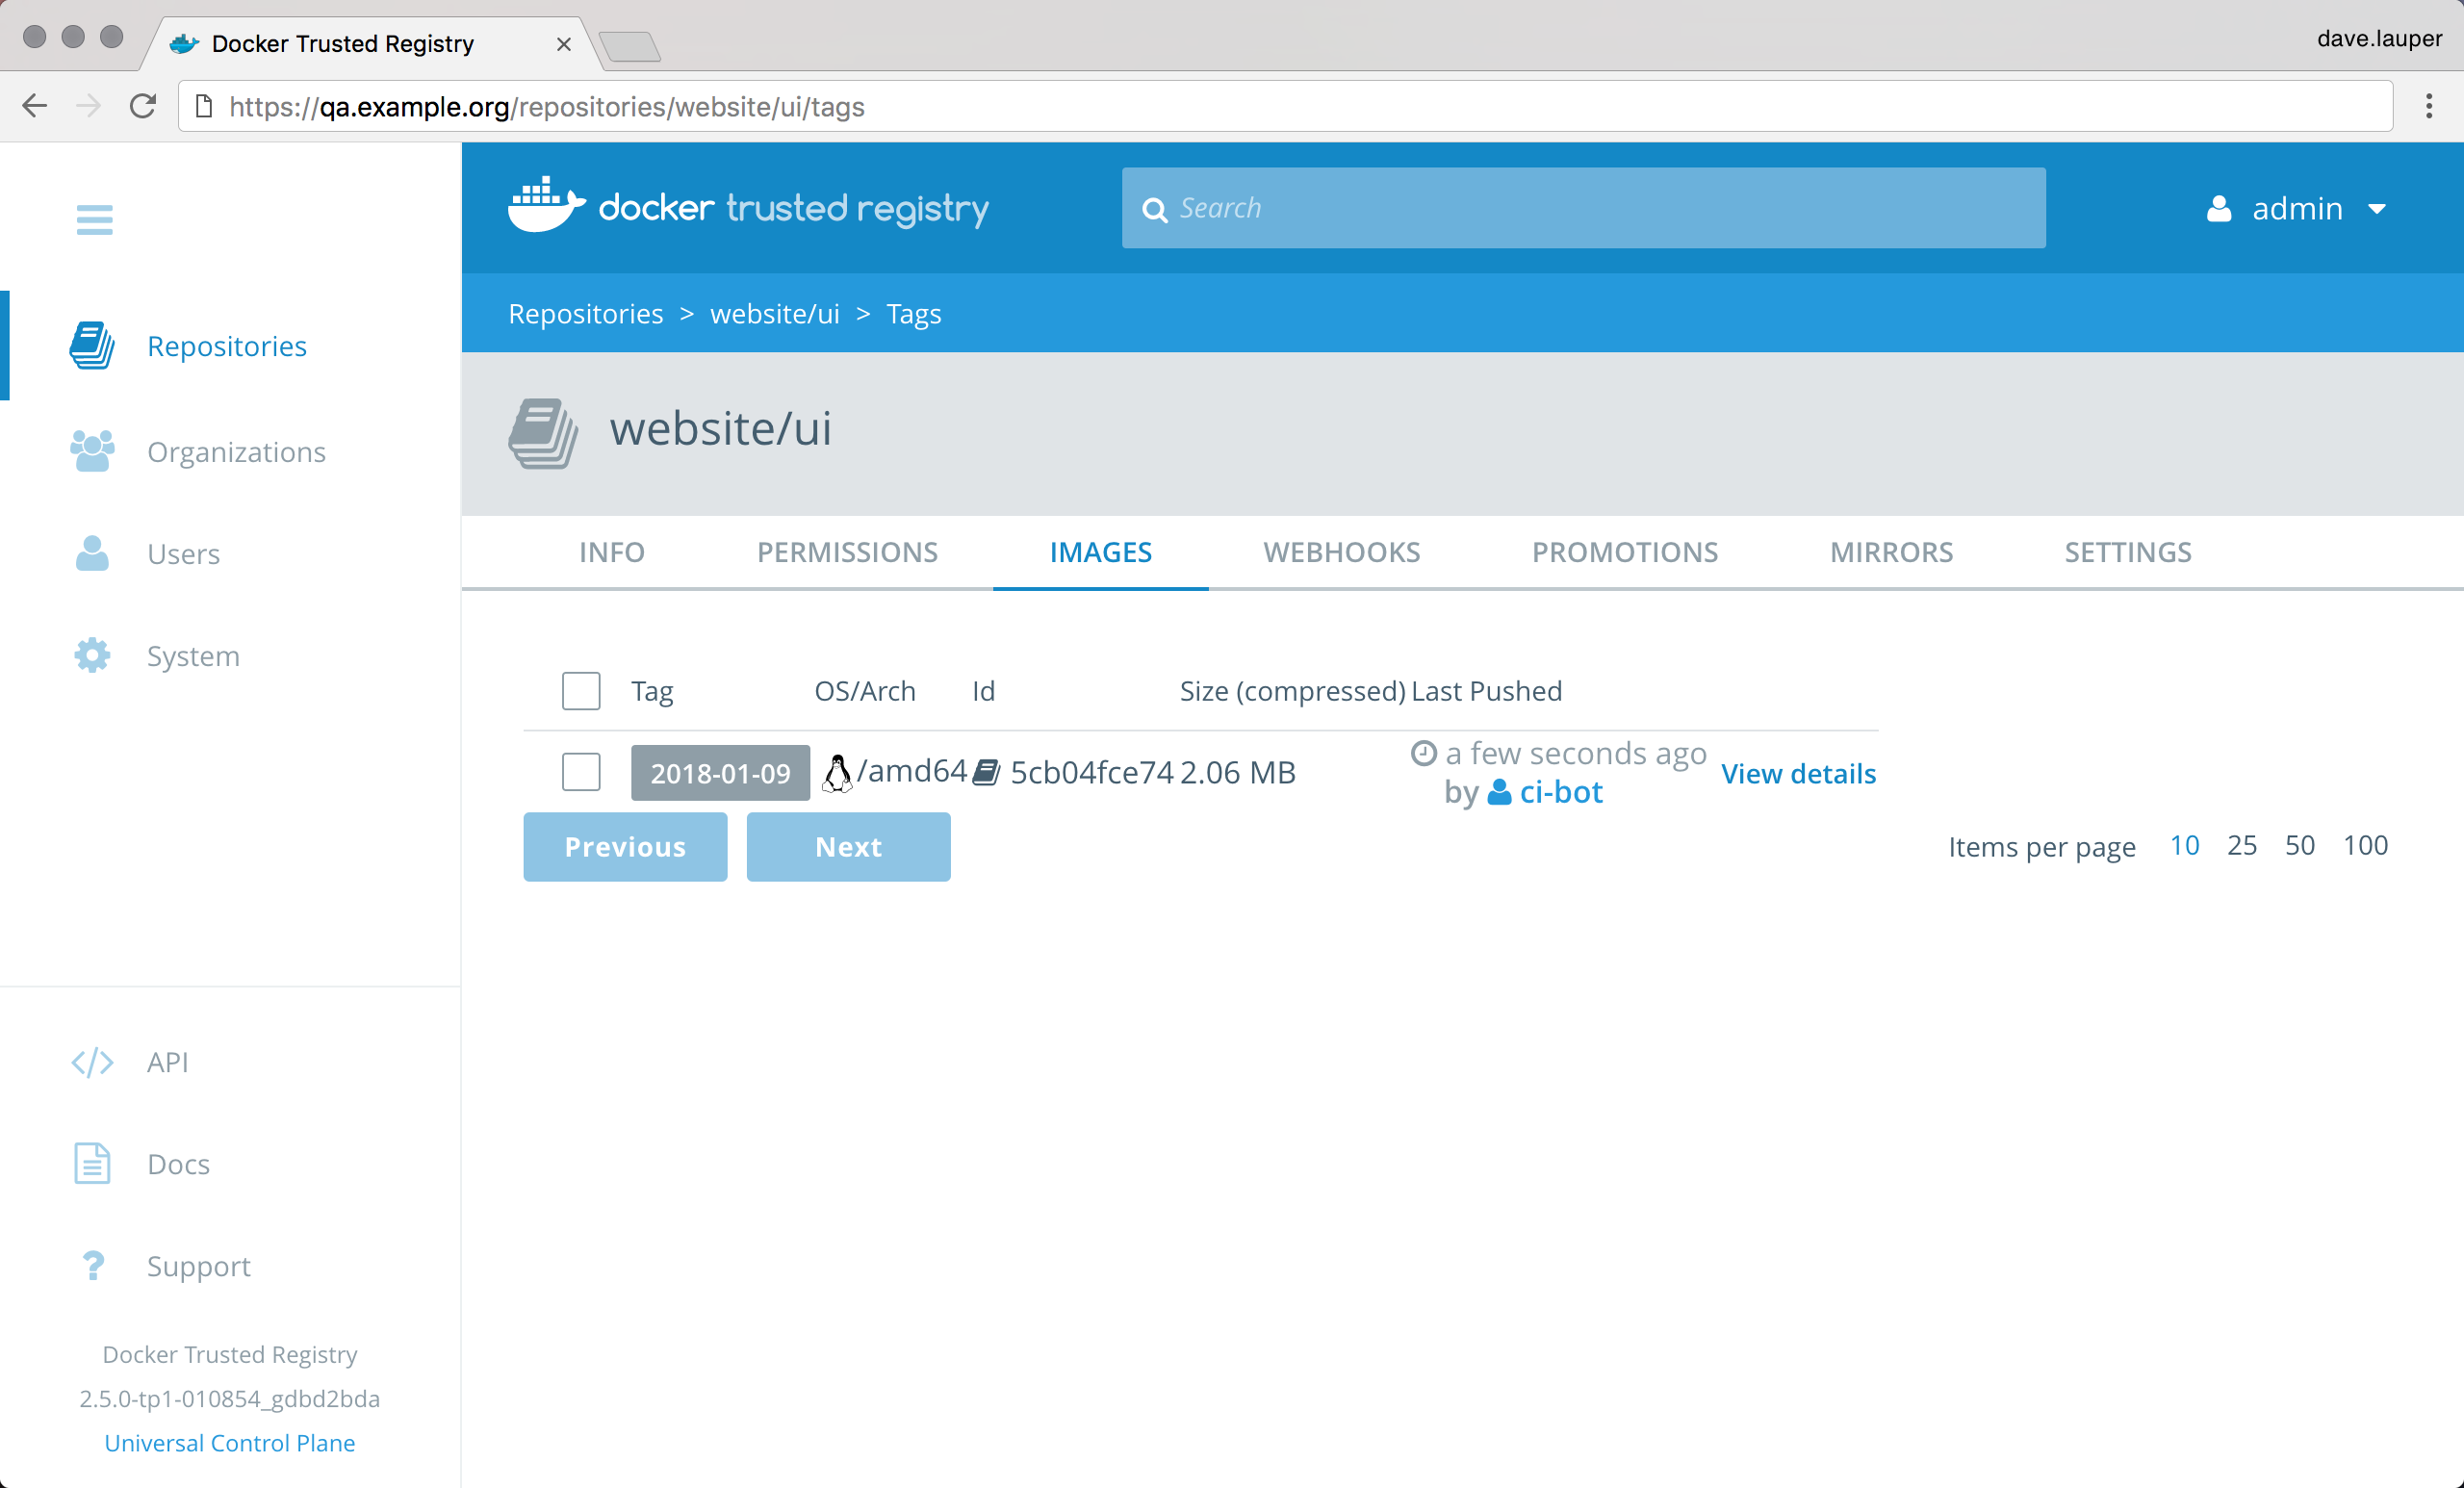Viewport: 2464px width, 1488px height.
Task: Open the Users sidebar icon
Action: tap(92, 553)
